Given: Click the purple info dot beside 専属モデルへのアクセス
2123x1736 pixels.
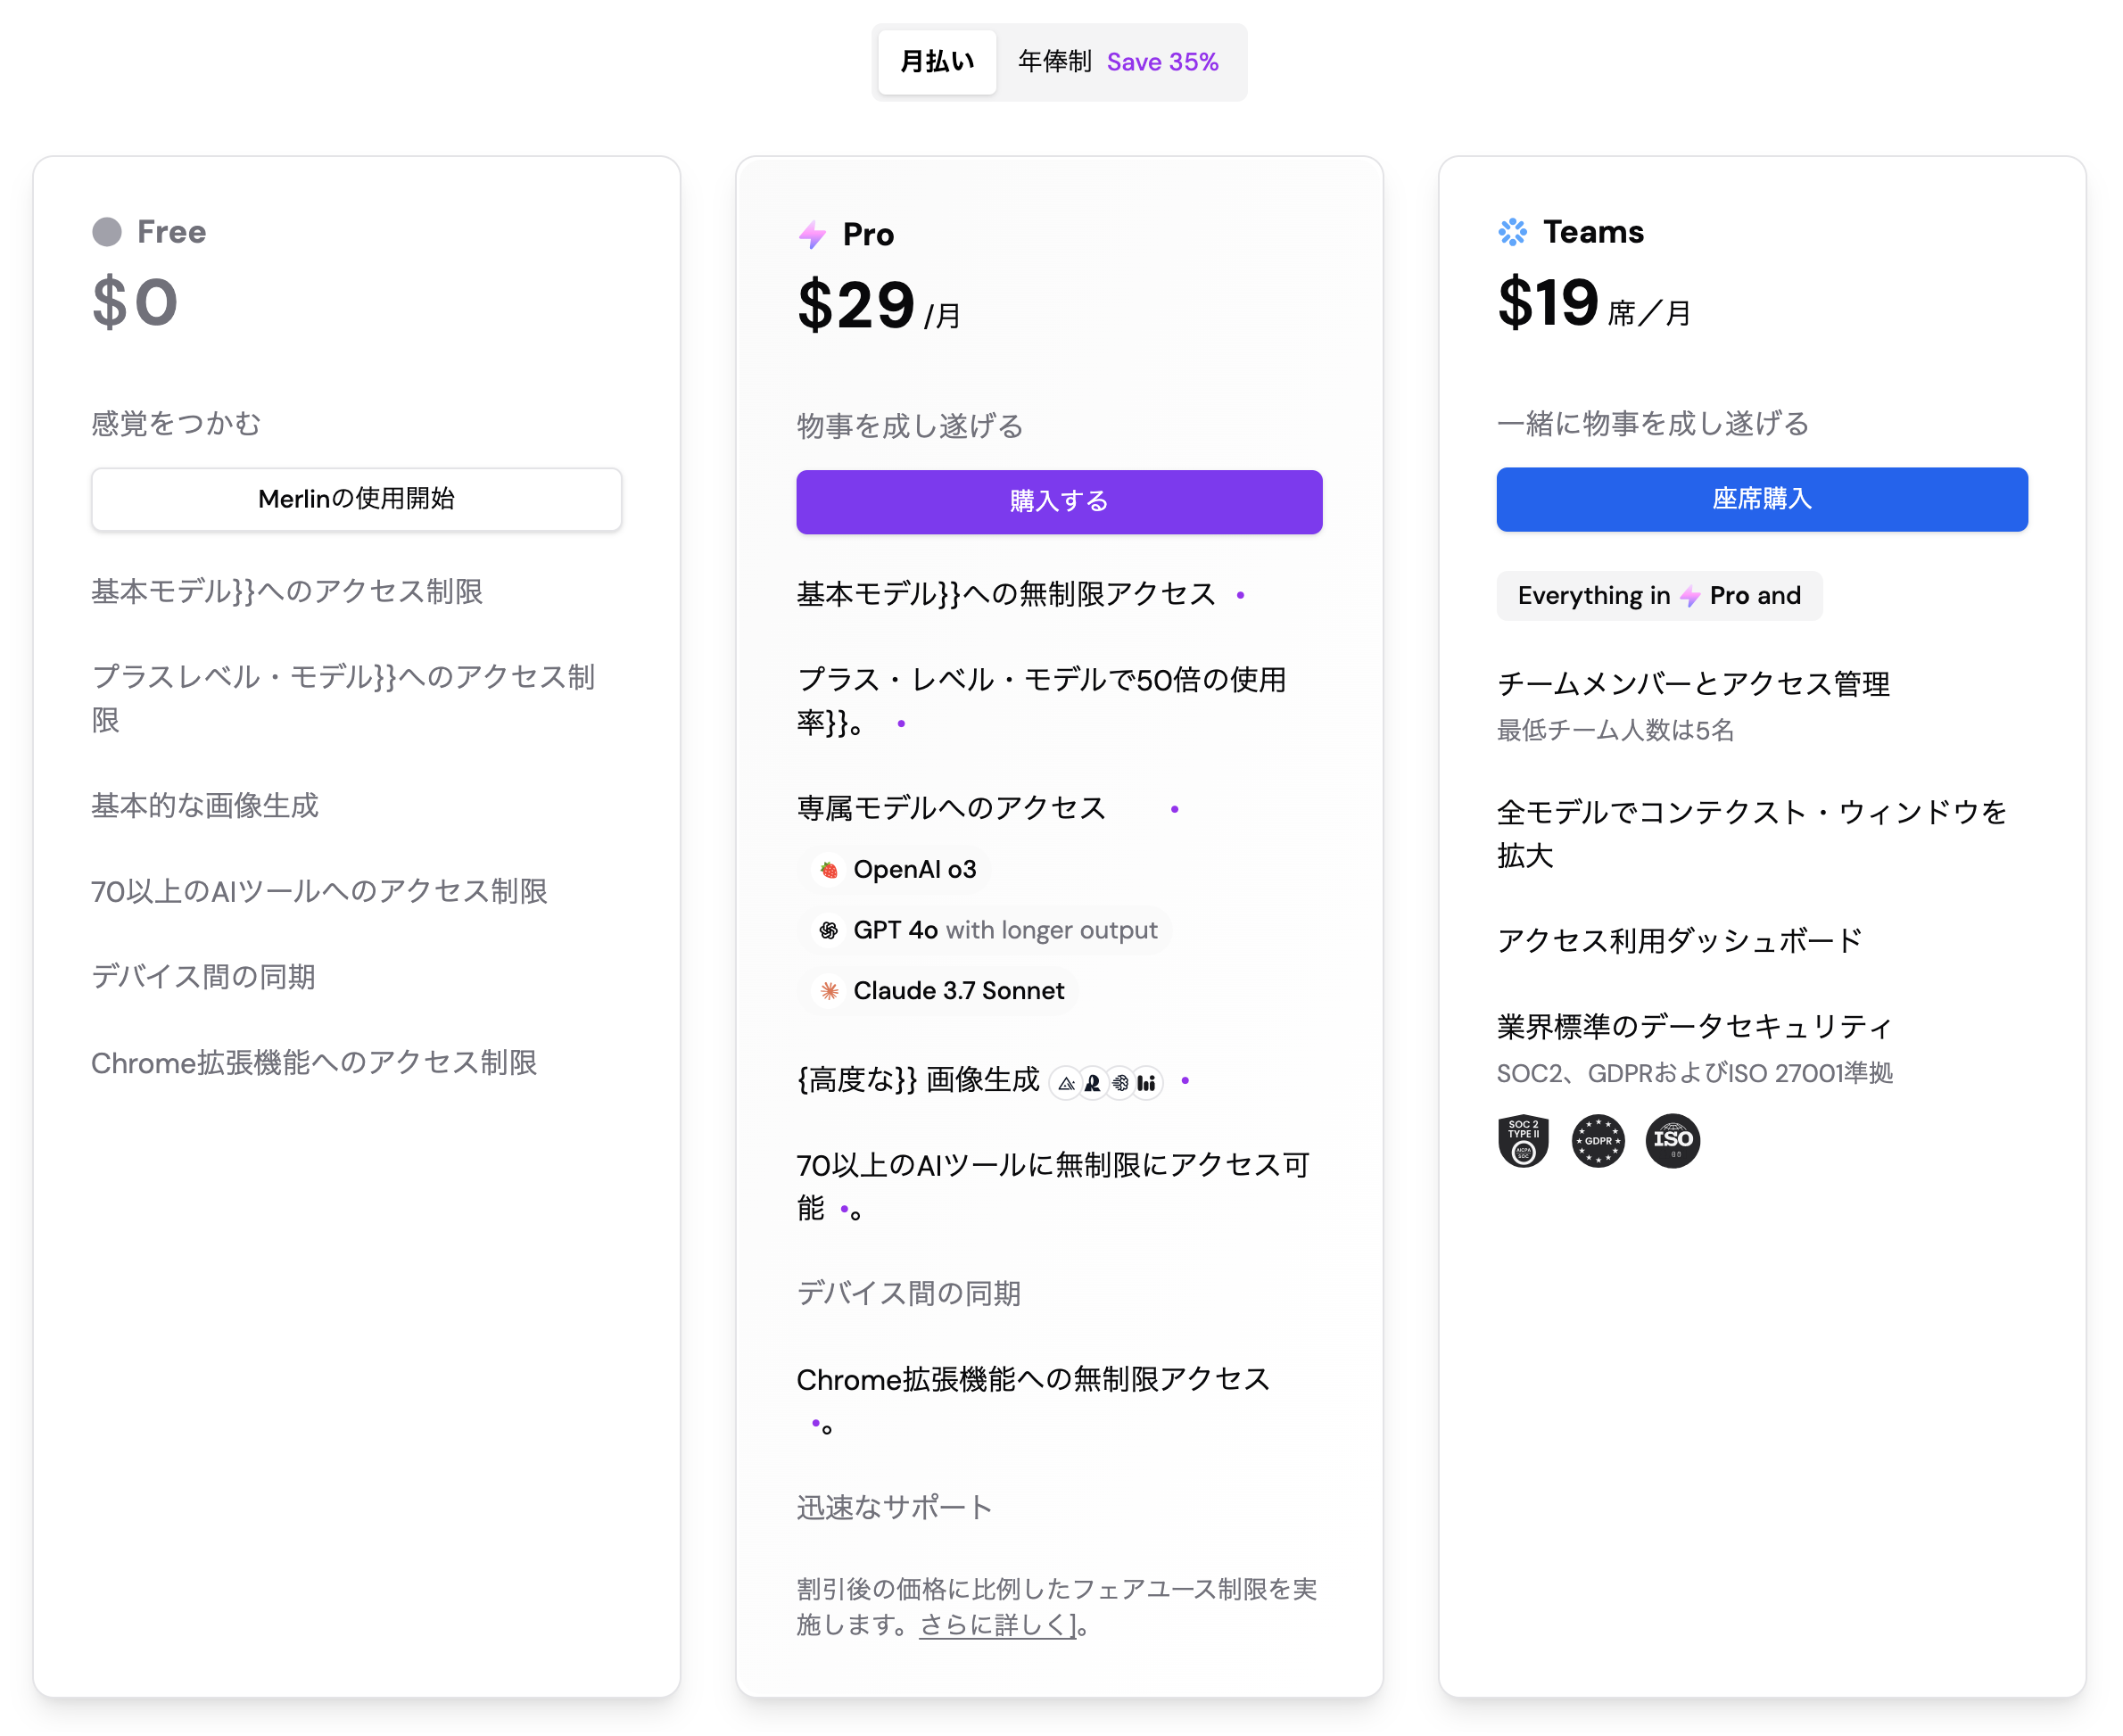Looking at the screenshot, I should pyautogui.click(x=1175, y=810).
